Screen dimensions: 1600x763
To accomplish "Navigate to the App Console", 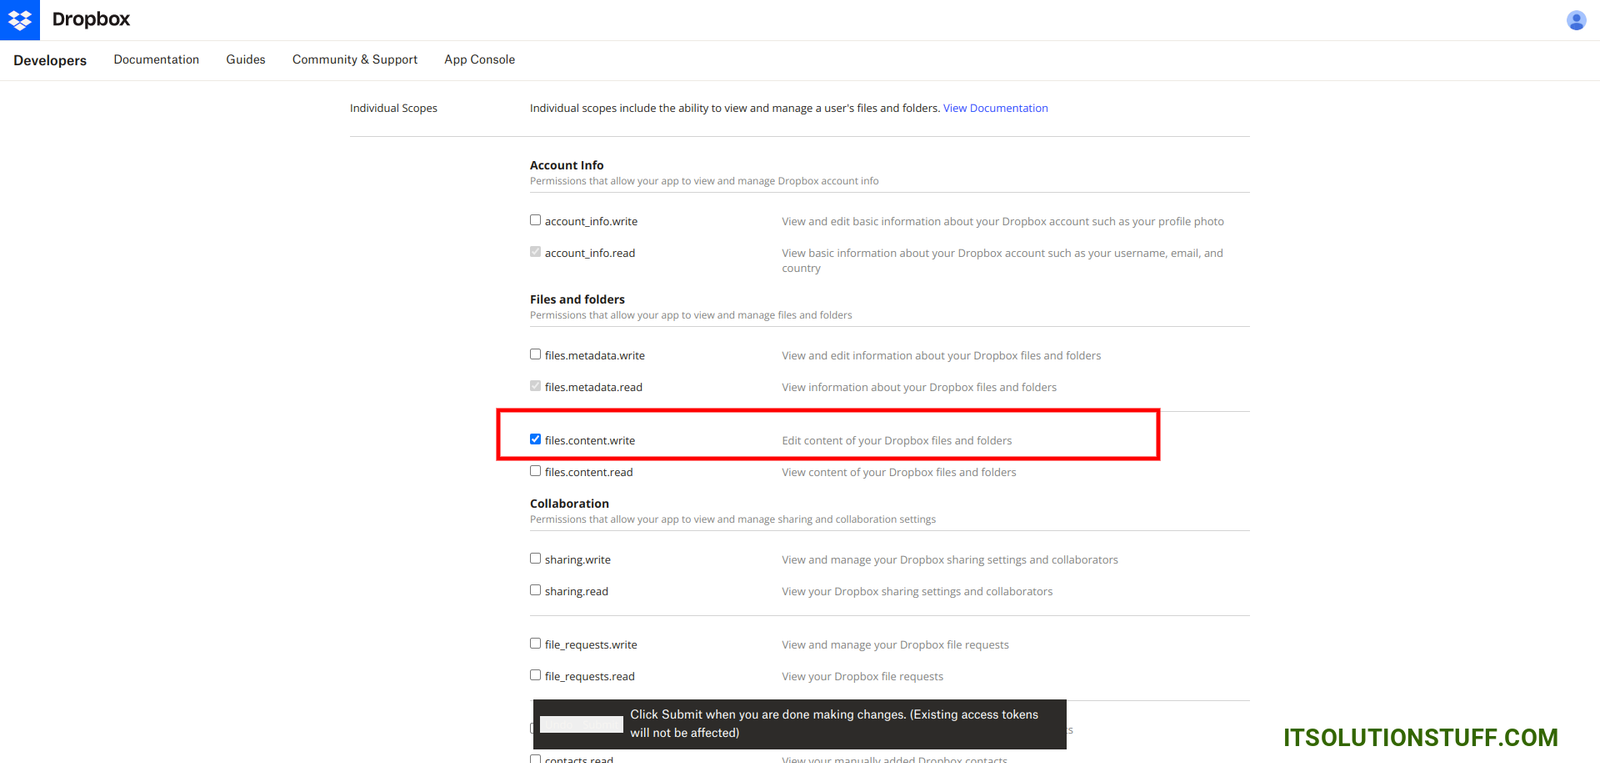I will (x=479, y=60).
